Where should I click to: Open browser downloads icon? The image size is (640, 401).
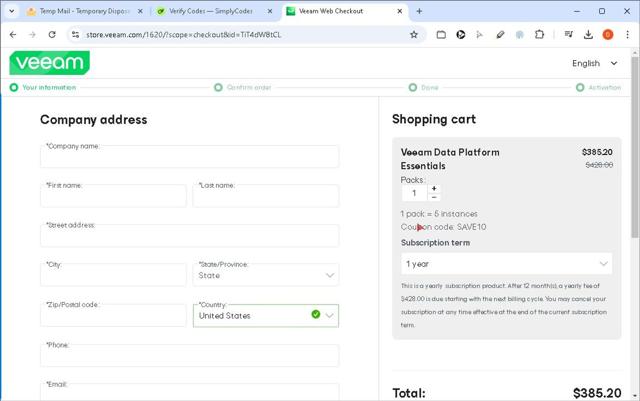[588, 35]
